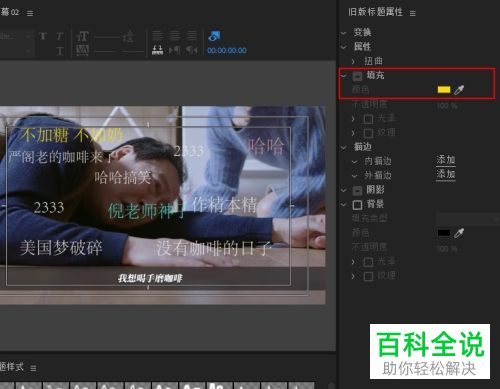Select the 作精本精 text object
Viewport: 500px width, 389px height.
click(224, 205)
